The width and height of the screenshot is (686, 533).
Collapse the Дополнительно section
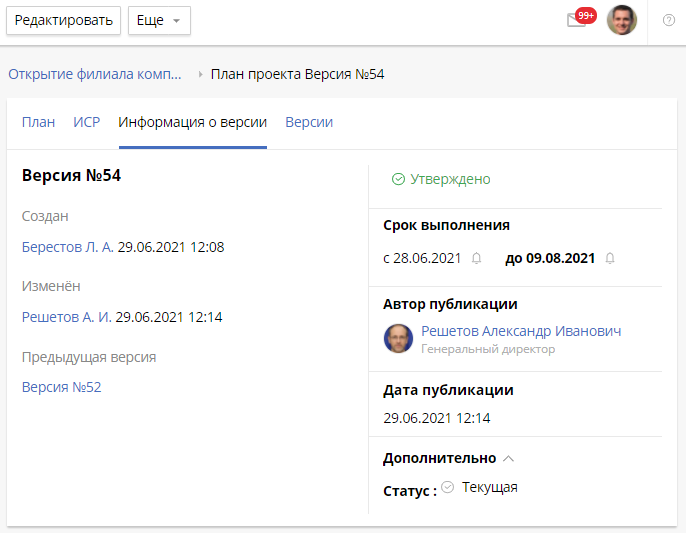508,458
